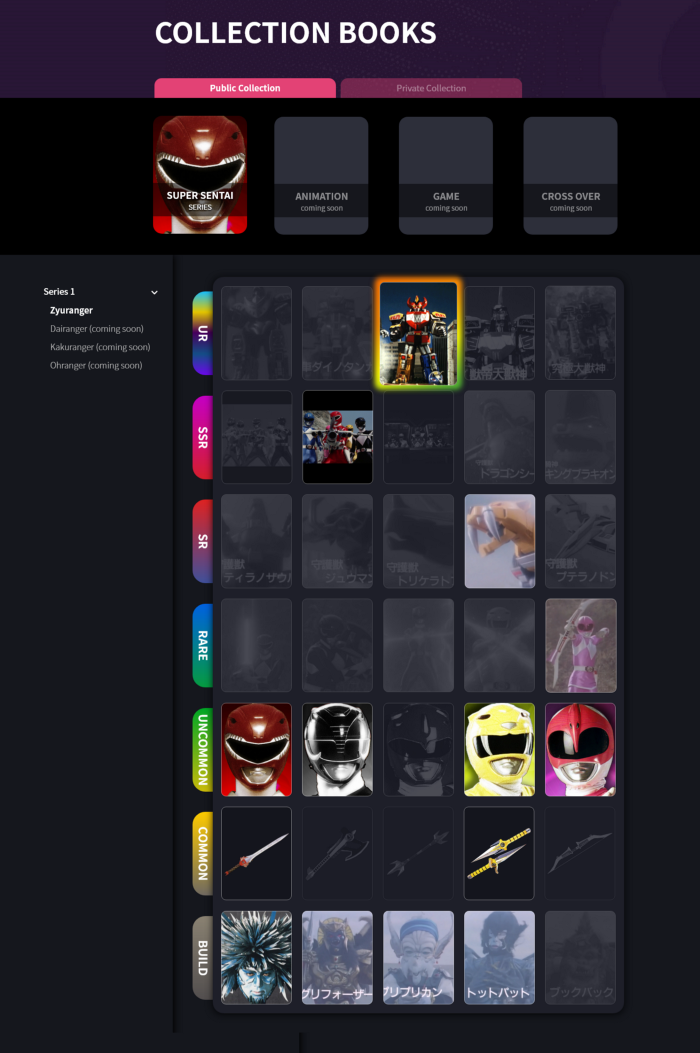
Task: Switch to Private Collection tab
Action: coord(431,88)
